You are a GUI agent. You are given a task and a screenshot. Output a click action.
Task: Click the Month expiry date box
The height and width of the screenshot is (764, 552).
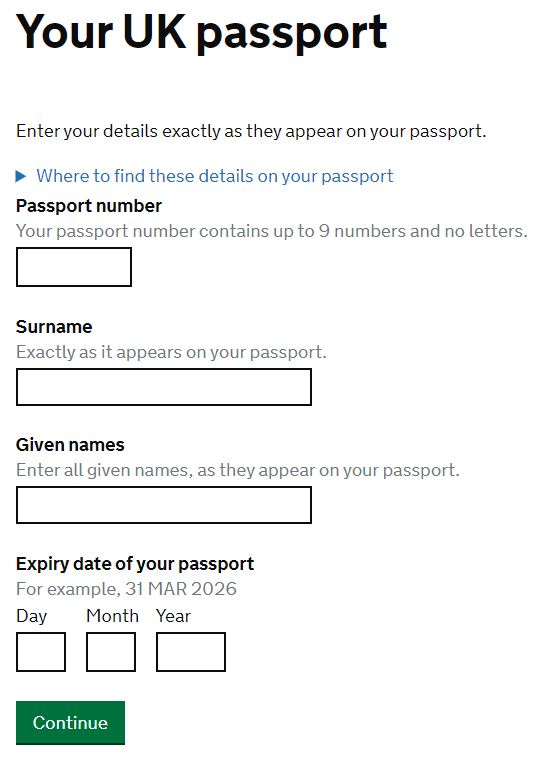[111, 652]
